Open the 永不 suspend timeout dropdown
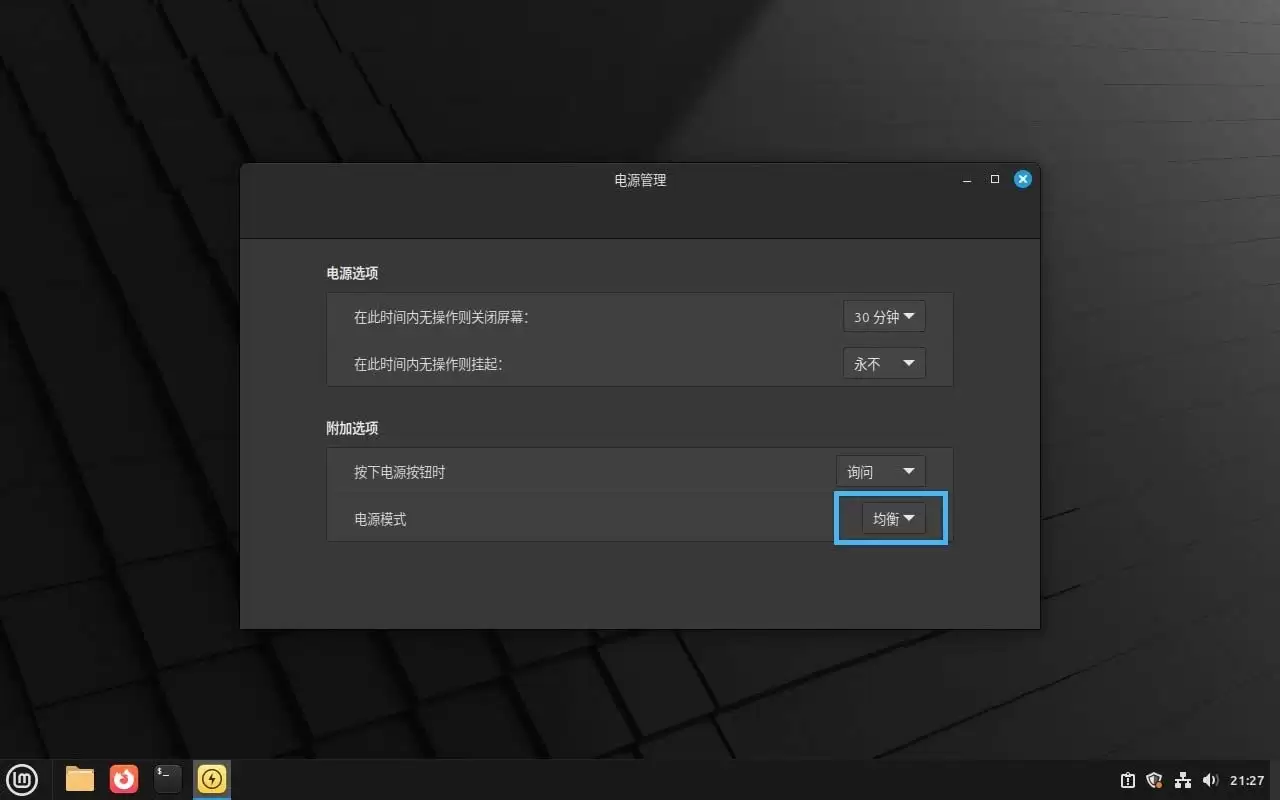This screenshot has height=800, width=1280. tap(884, 363)
